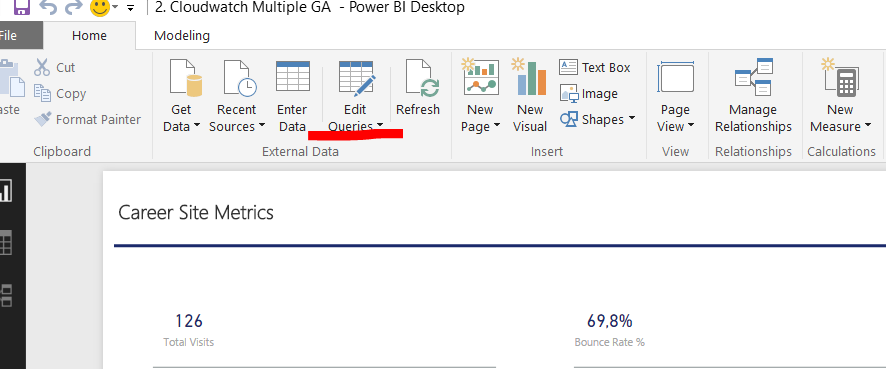Open the smiley feedback dropdown arrow
This screenshot has height=369, width=886.
point(115,7)
